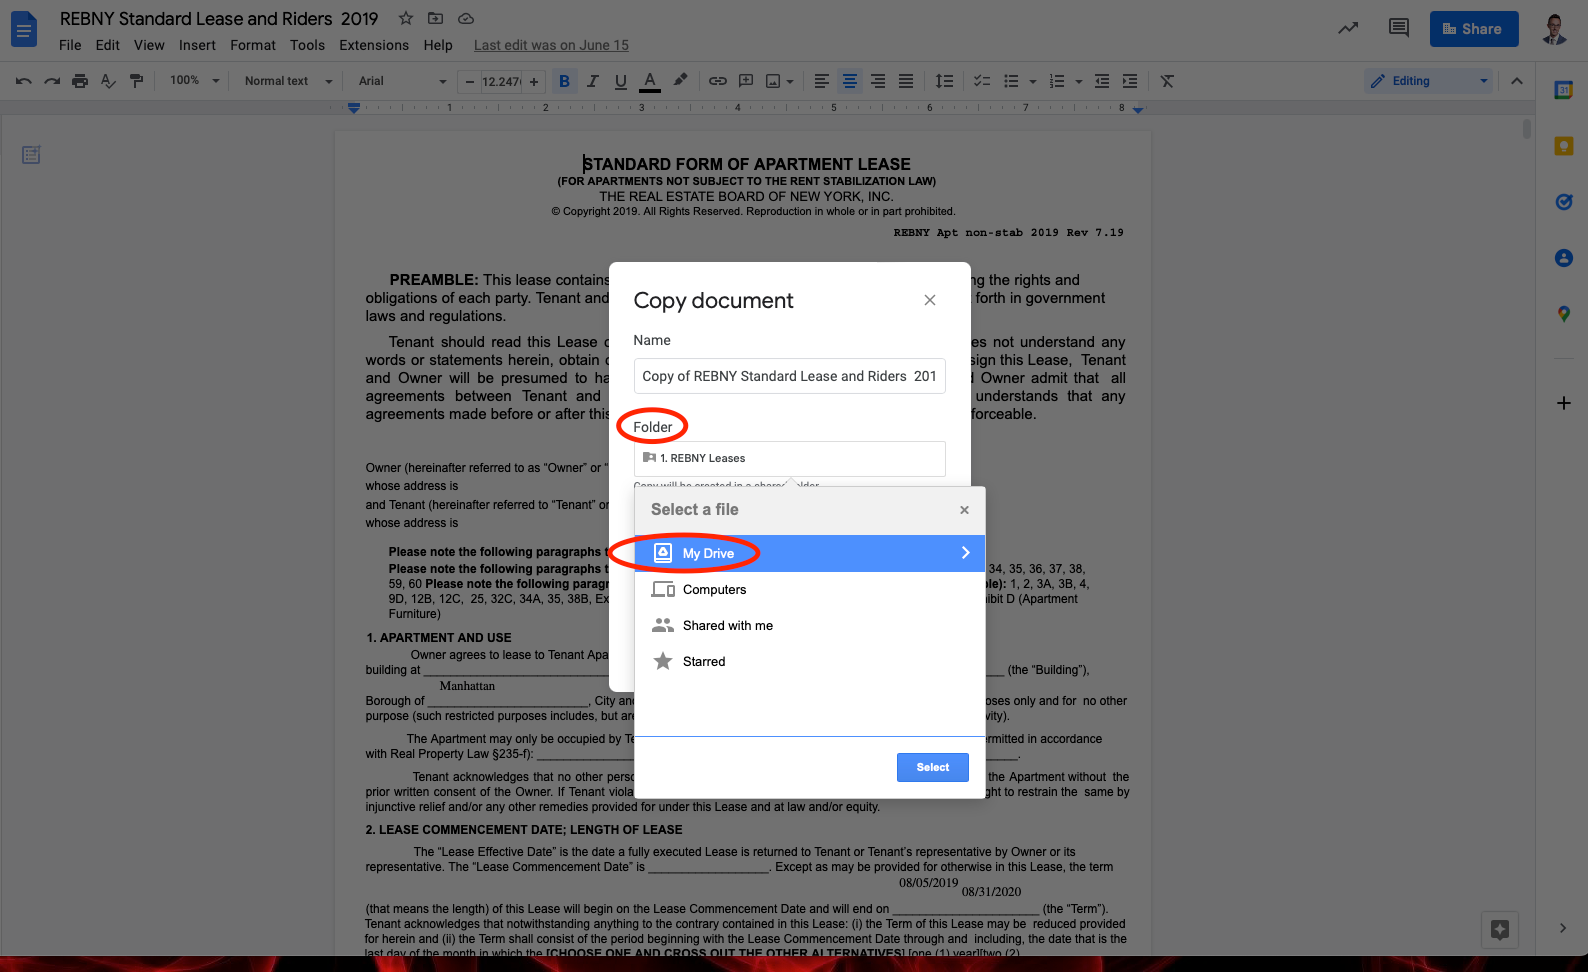This screenshot has height=972, width=1588.
Task: Justify the text
Action: (x=906, y=81)
